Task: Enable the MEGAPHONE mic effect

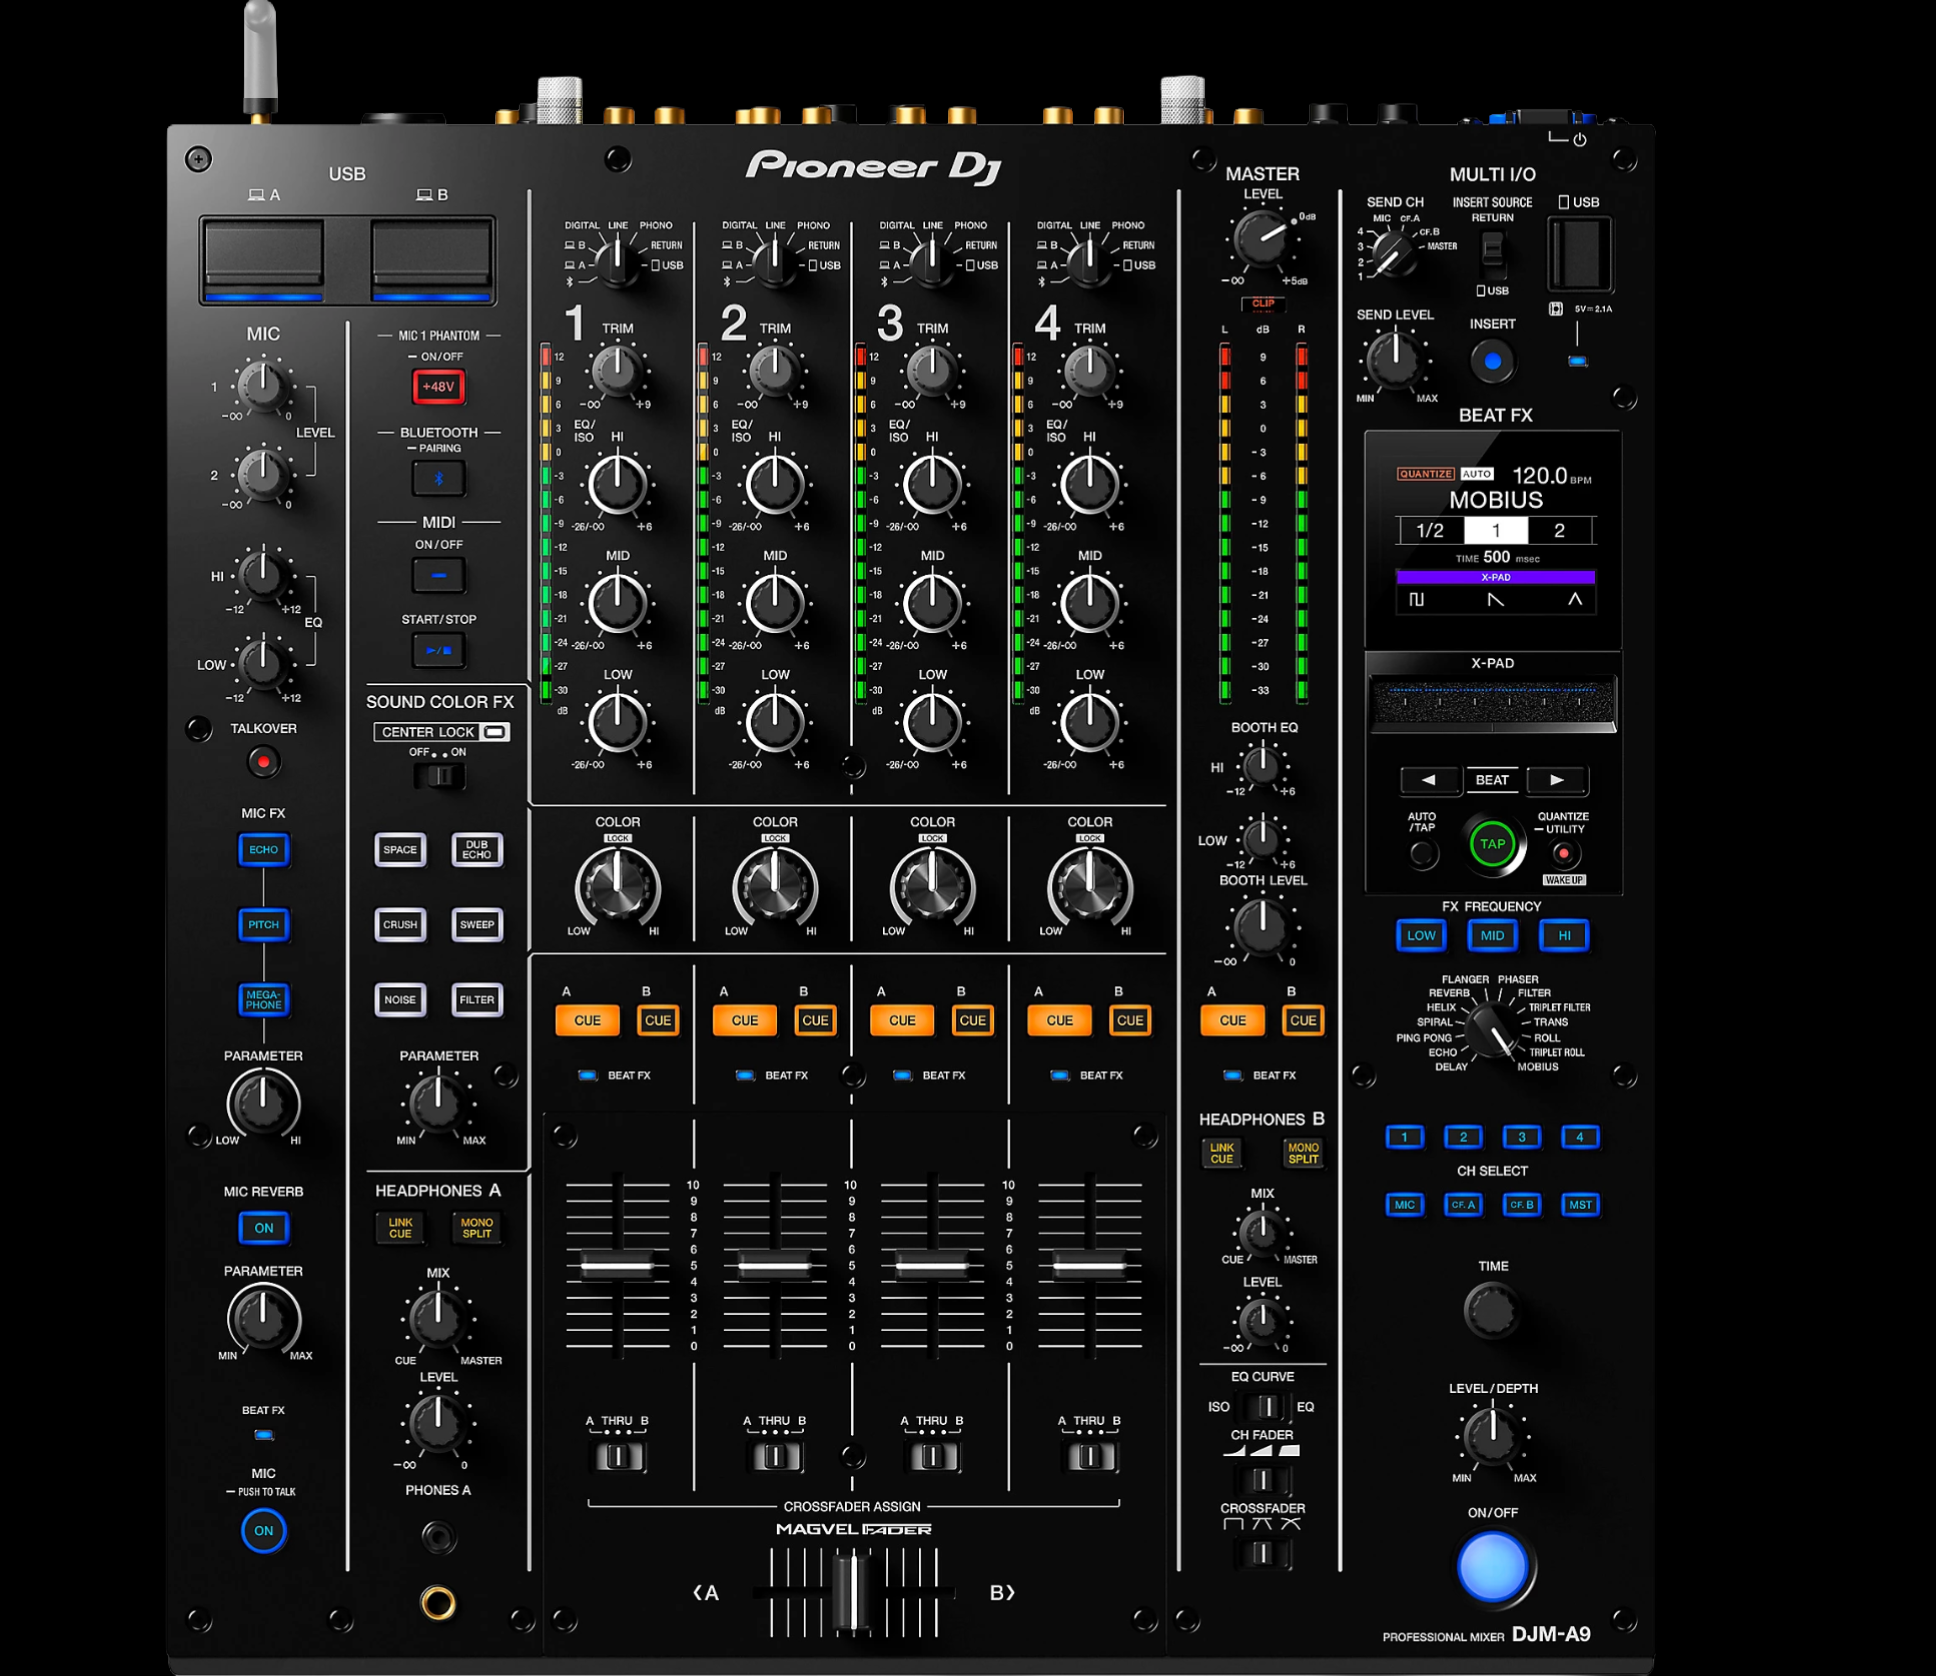Action: (x=263, y=1000)
